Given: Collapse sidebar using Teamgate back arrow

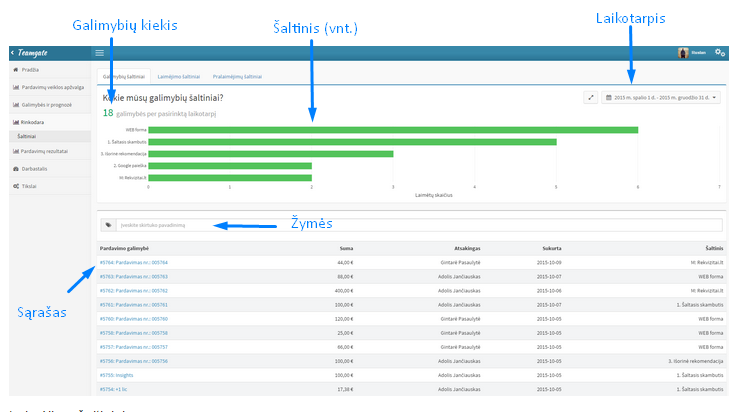Looking at the screenshot, I should pos(13,52).
